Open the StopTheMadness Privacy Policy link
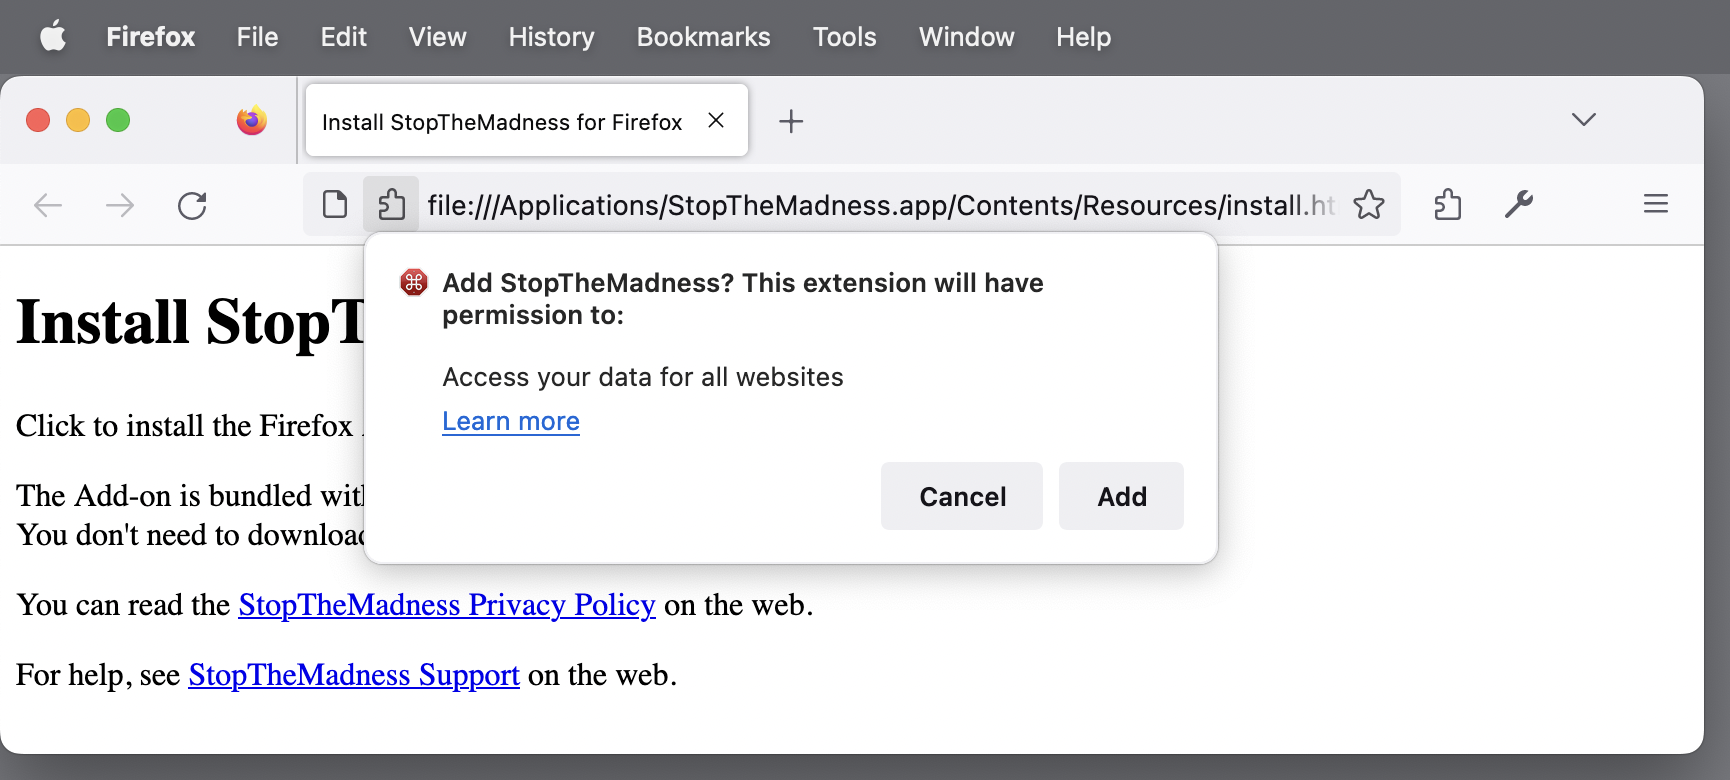Viewport: 1730px width, 780px height. (x=447, y=605)
